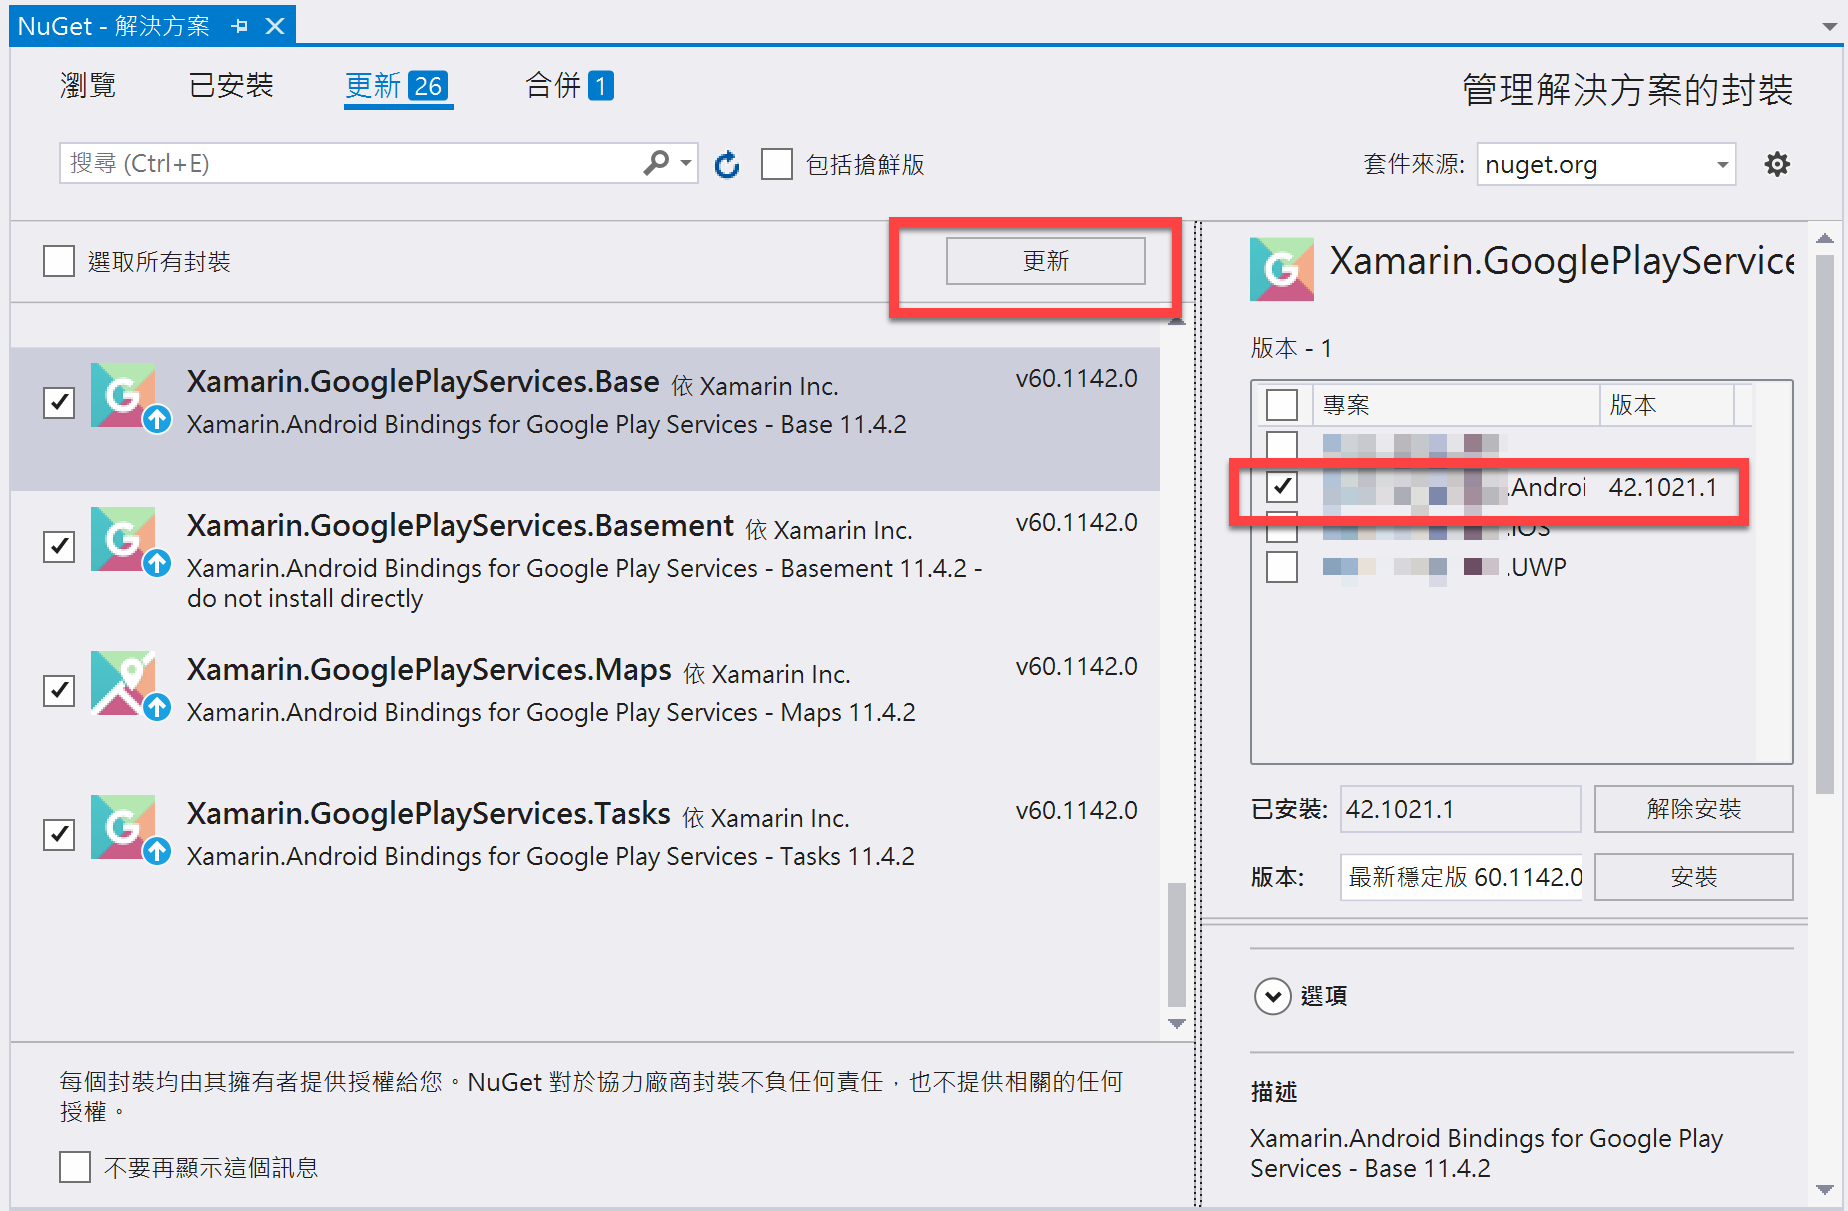Click the refresh packages icon
This screenshot has width=1848, height=1211.
[727, 164]
